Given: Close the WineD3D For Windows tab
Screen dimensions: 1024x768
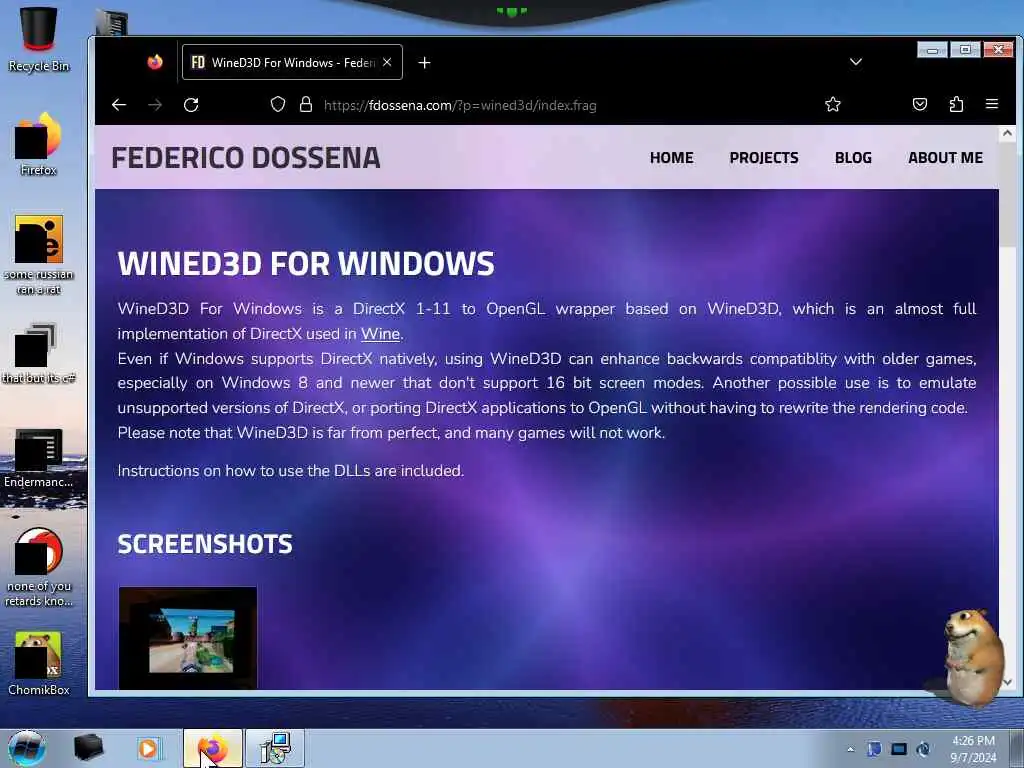Looking at the screenshot, I should pos(387,63).
